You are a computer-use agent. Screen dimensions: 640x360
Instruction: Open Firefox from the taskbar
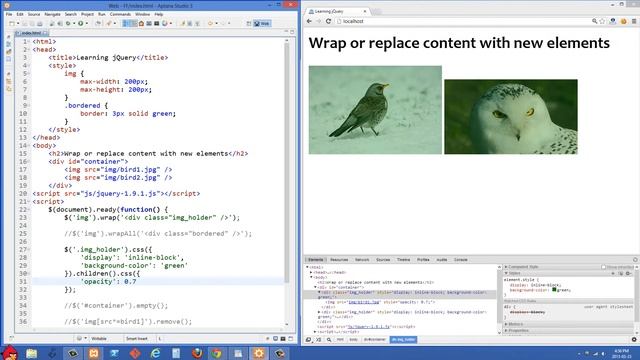click(197, 353)
